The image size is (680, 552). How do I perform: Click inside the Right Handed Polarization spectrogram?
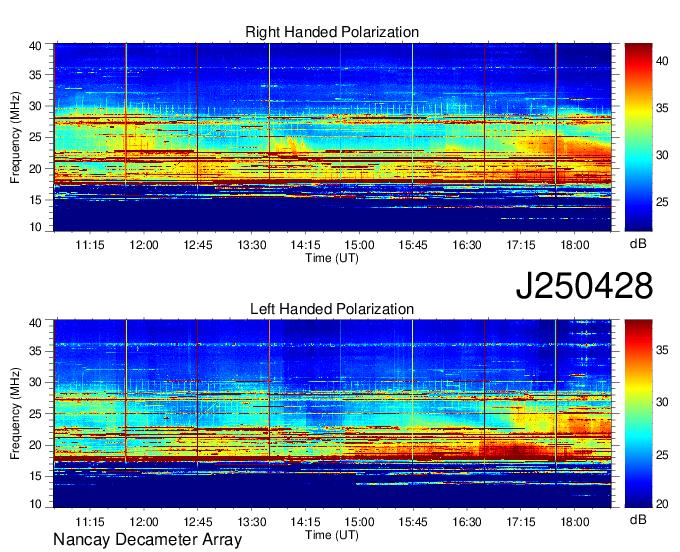click(332, 137)
